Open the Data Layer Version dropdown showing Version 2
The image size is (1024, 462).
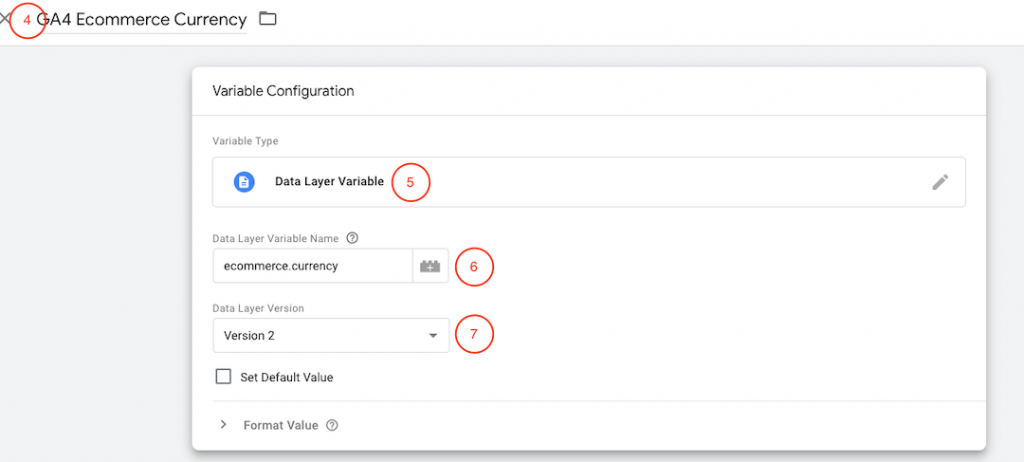(320, 336)
